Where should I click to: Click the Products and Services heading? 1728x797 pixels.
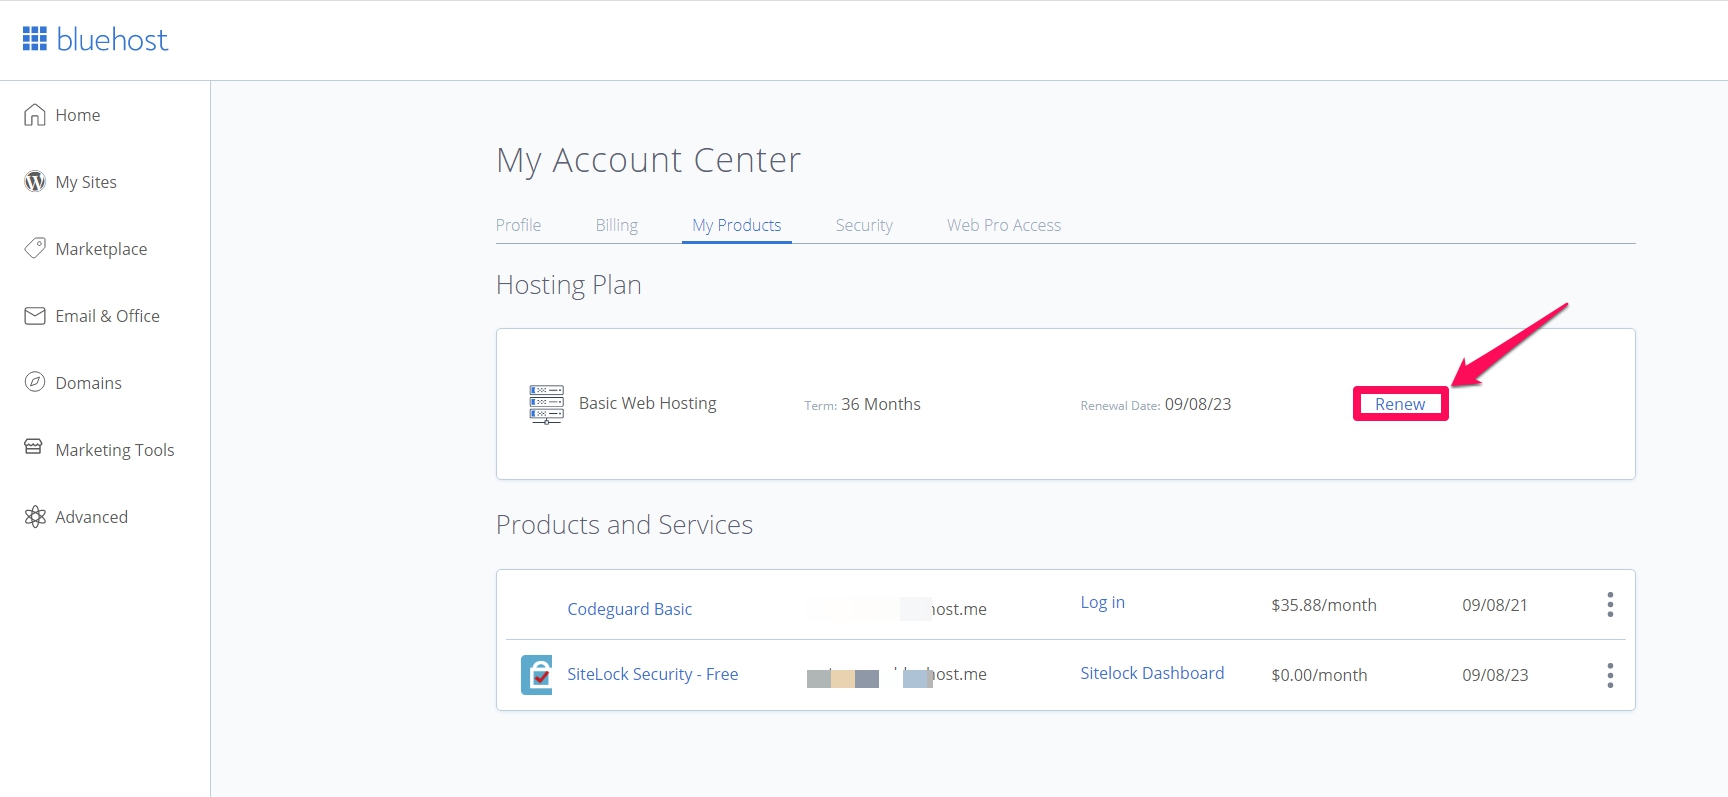[624, 525]
